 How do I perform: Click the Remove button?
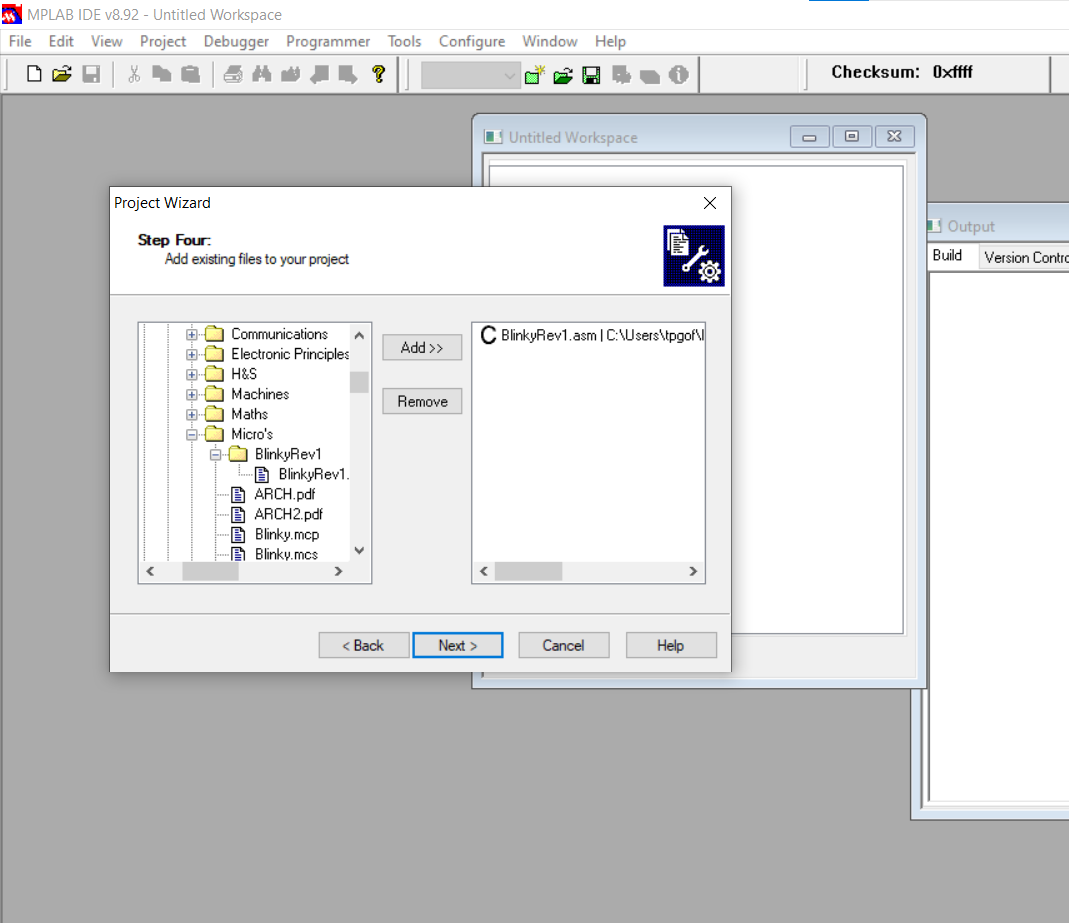click(x=422, y=402)
